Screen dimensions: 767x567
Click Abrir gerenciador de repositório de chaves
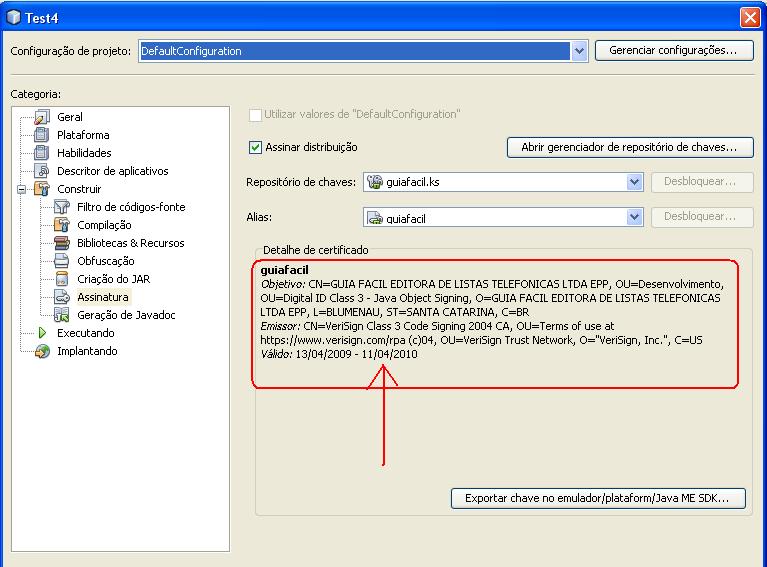coord(630,147)
